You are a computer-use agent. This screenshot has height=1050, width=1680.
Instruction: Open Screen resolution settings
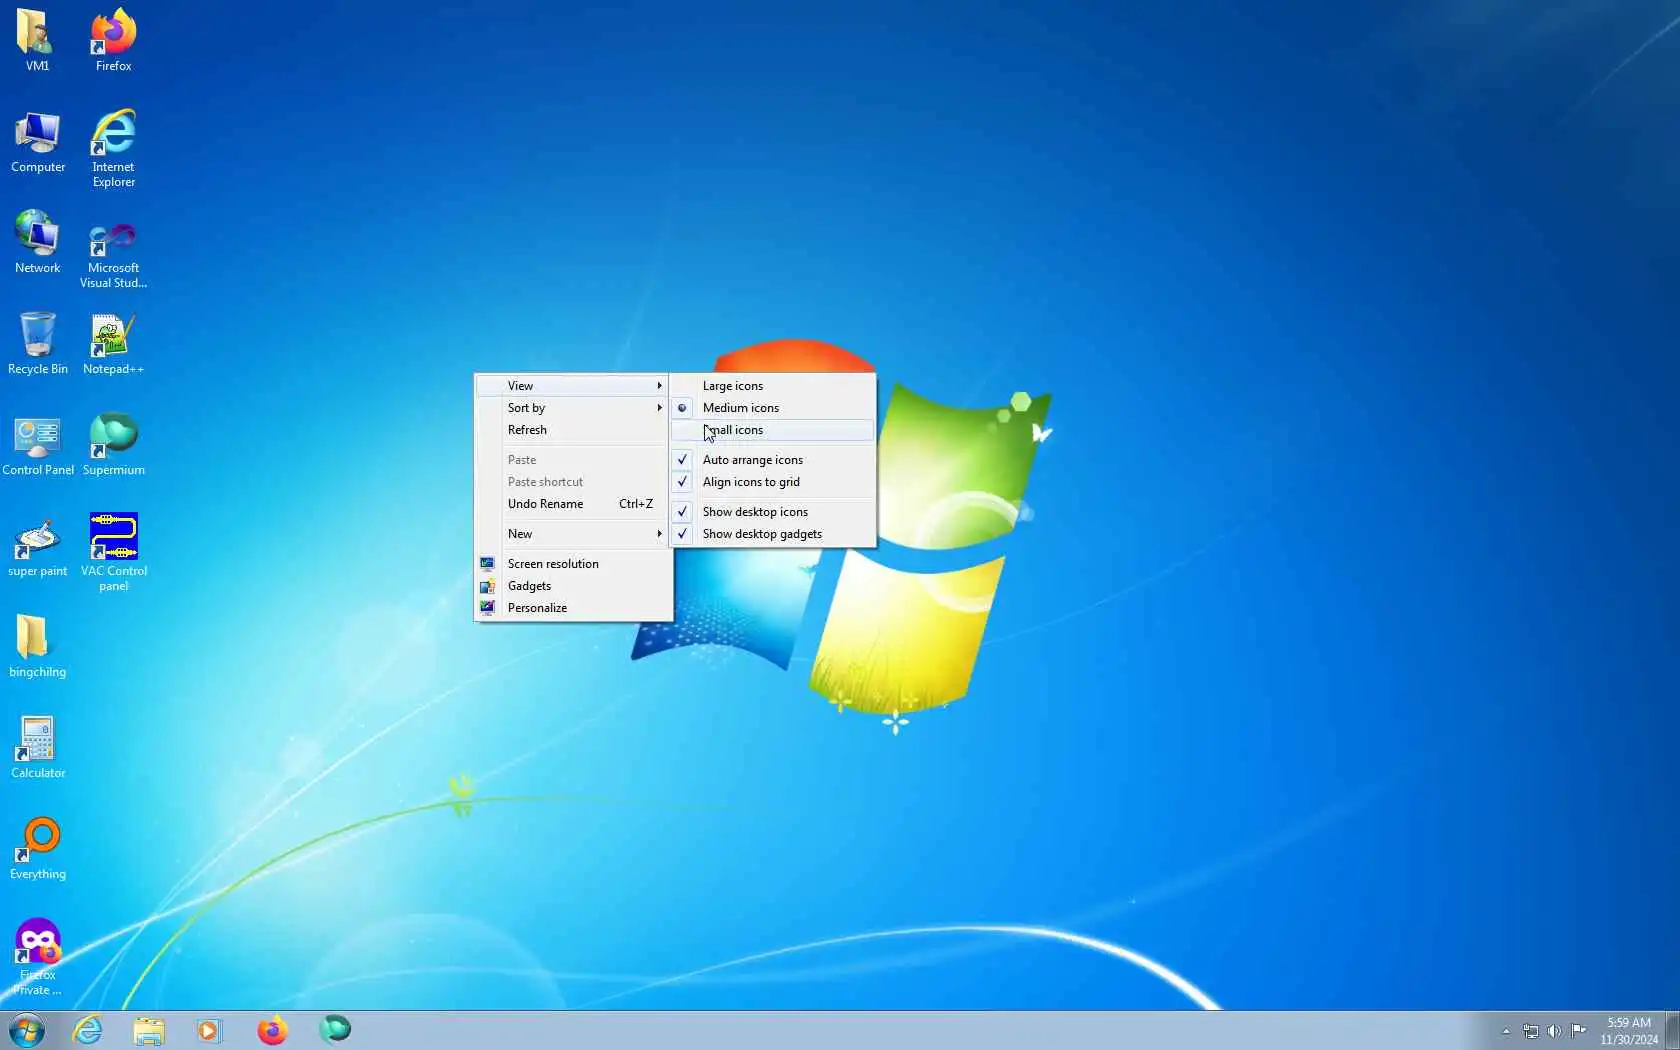pyautogui.click(x=572, y=564)
